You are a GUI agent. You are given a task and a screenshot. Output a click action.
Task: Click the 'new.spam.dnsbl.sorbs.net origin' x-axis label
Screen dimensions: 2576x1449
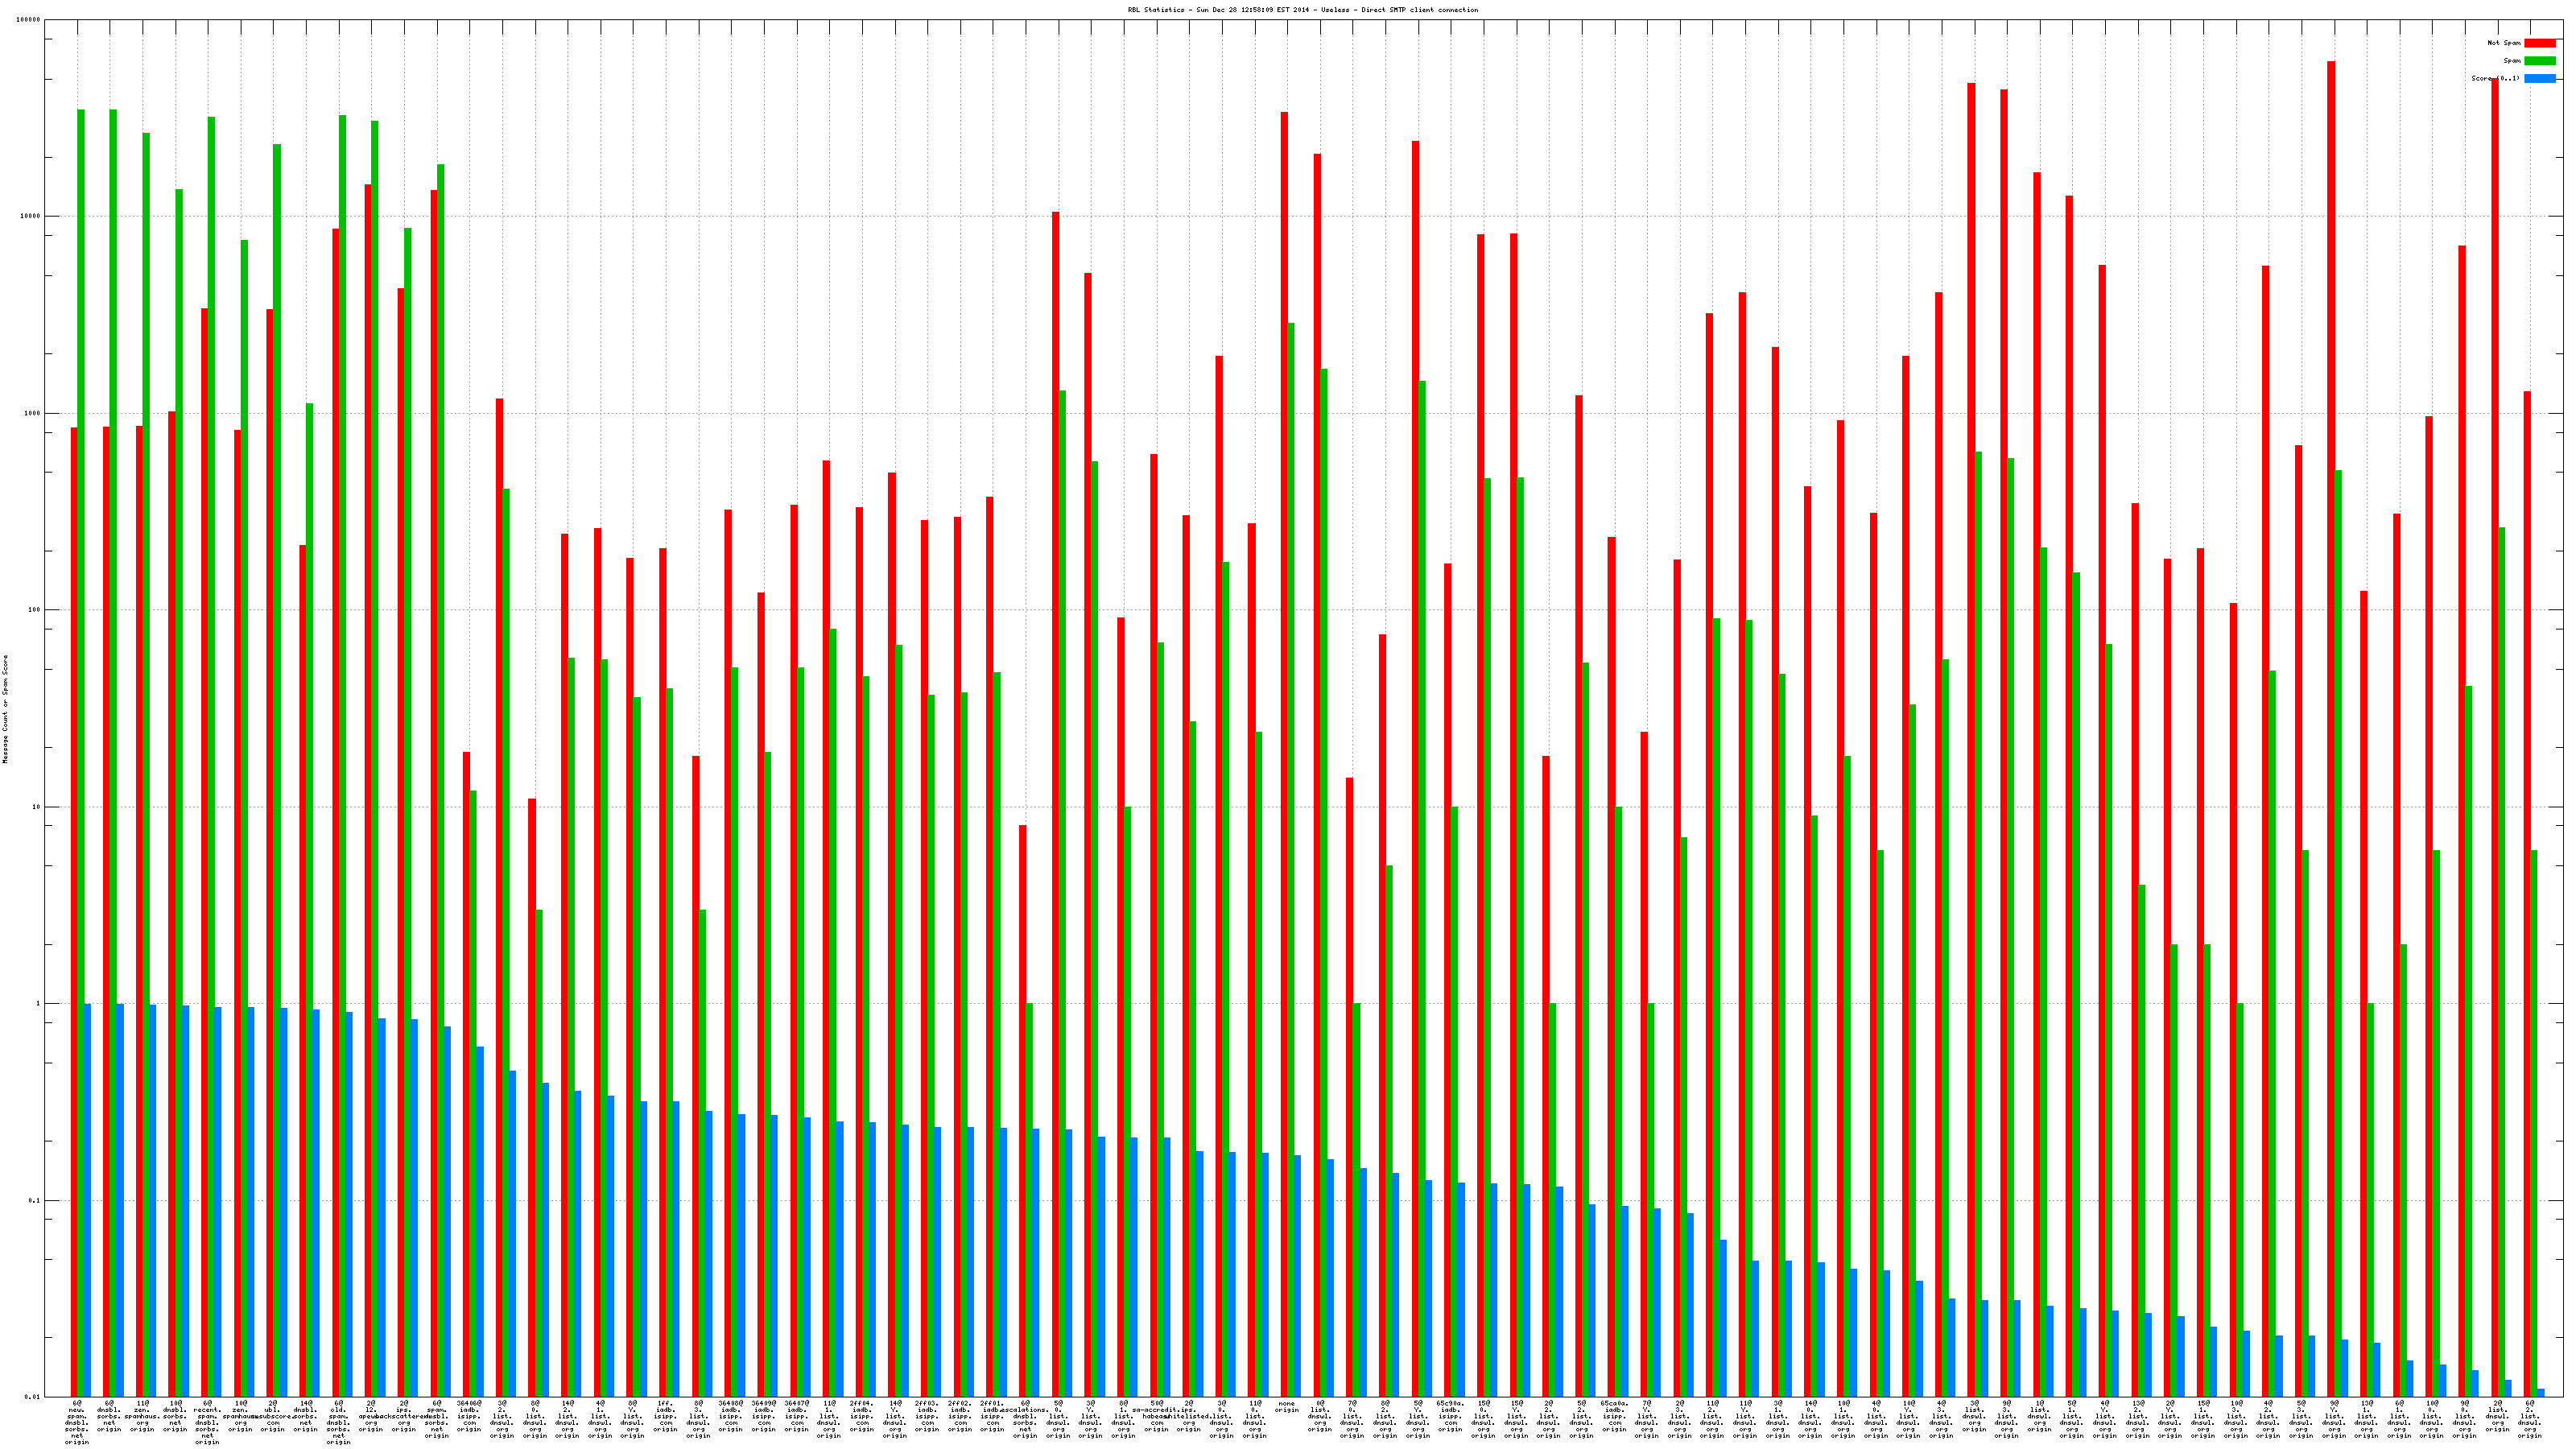coord(77,1422)
